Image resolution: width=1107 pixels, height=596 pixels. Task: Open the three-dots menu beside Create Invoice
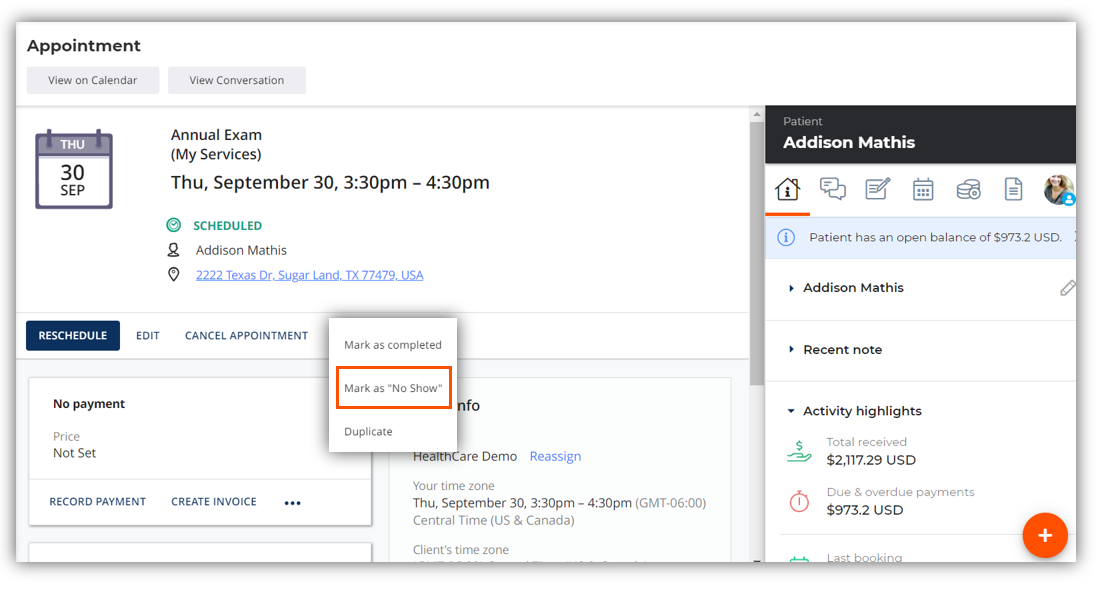pyautogui.click(x=292, y=503)
